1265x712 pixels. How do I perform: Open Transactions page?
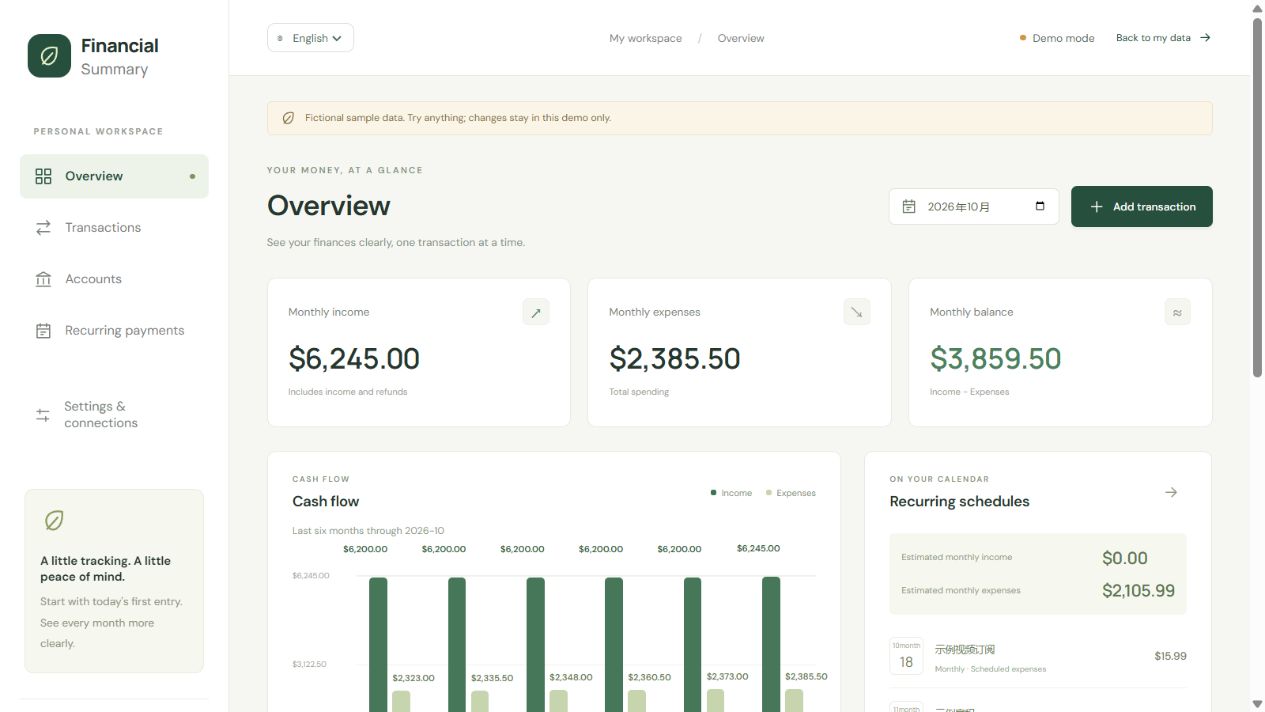[114, 228]
